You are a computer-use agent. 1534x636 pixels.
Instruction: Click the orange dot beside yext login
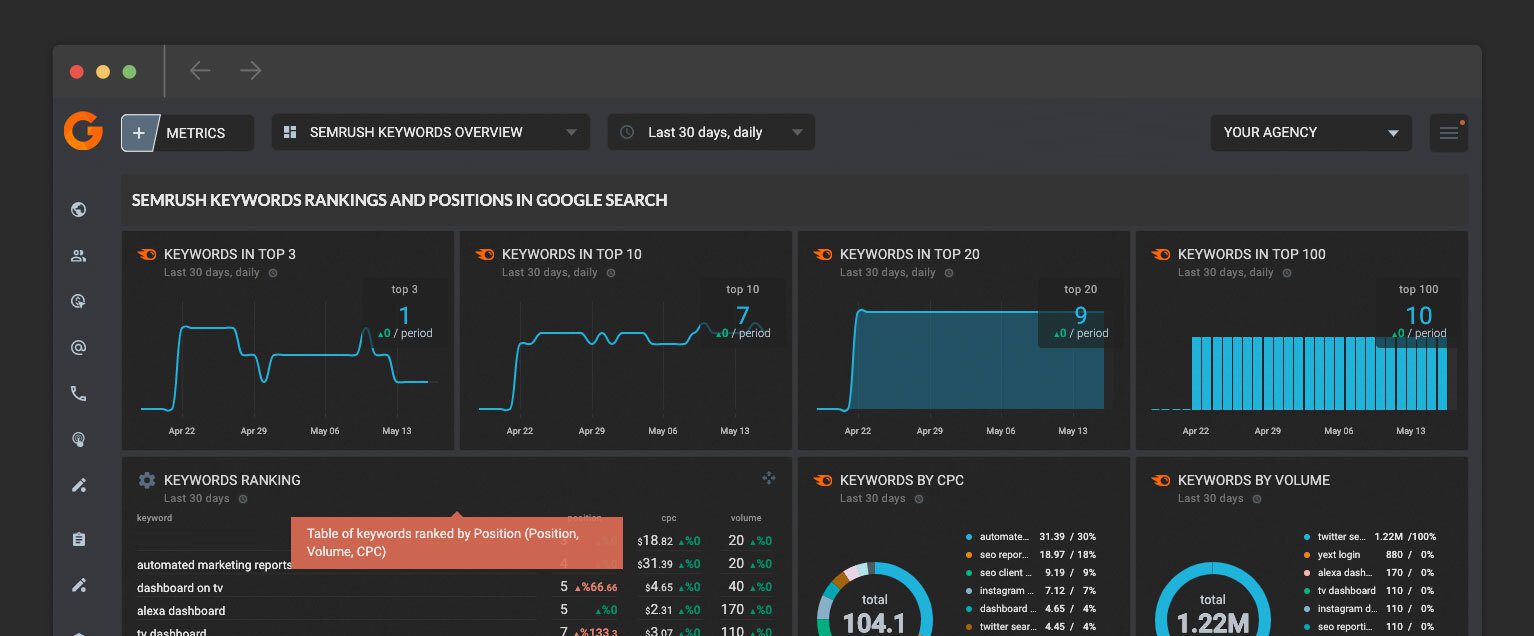1308,555
